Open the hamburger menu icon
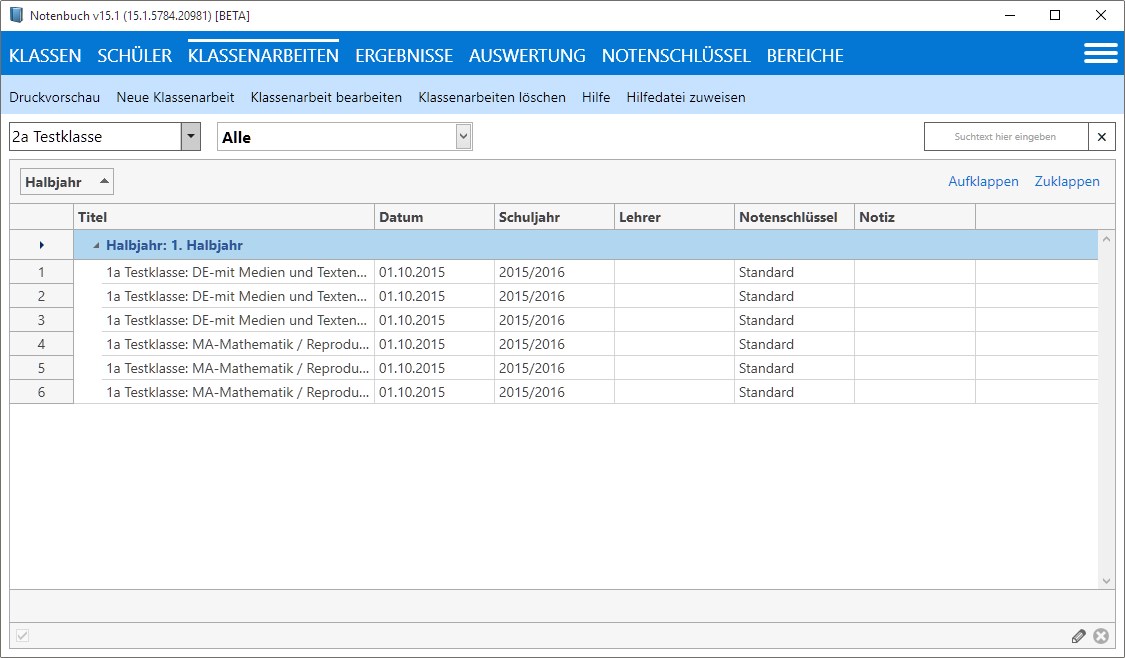Screen dimensions: 1125x658 point(1100,54)
